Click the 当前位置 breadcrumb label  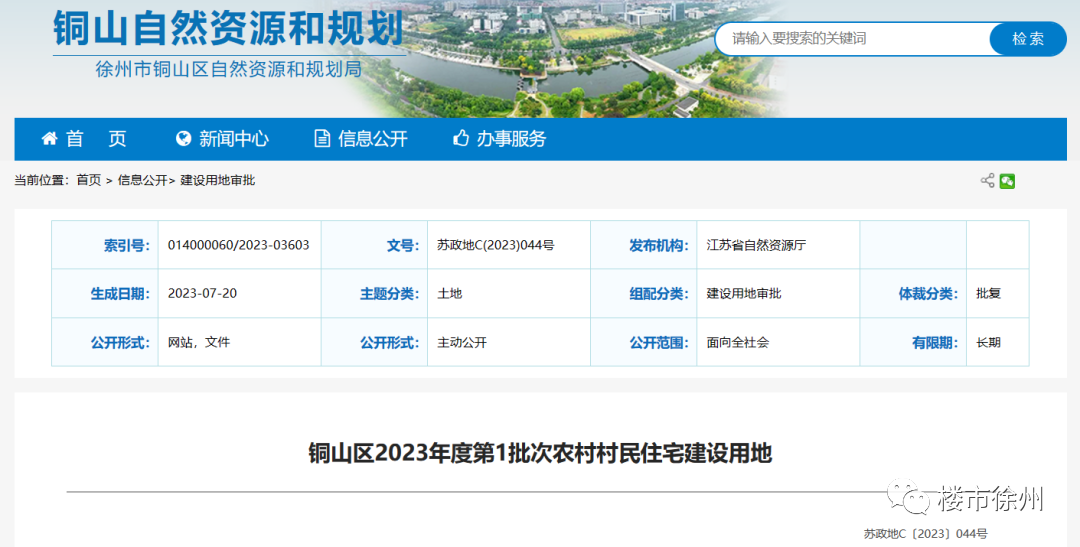point(42,180)
